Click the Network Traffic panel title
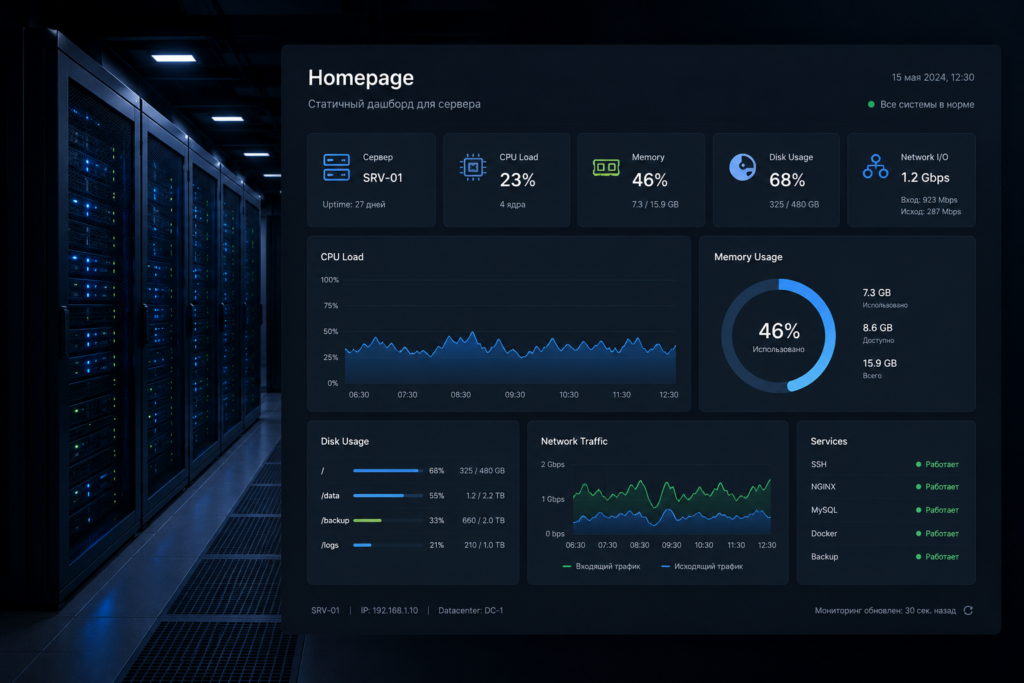Screen dimensions: 1024x683 click(574, 441)
